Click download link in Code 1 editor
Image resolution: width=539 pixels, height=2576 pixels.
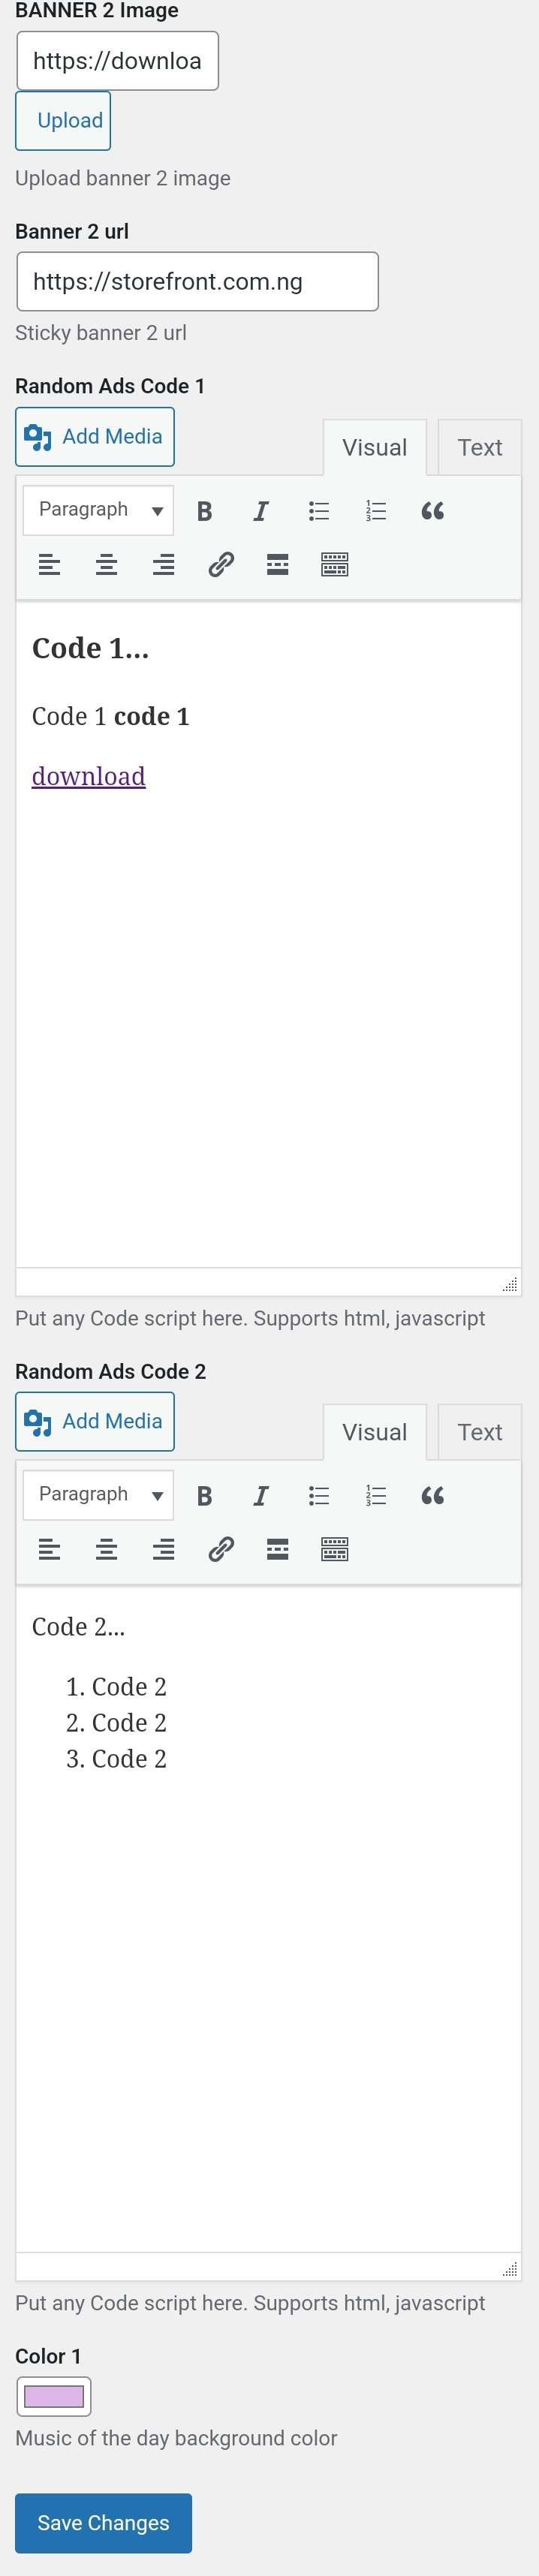89,776
